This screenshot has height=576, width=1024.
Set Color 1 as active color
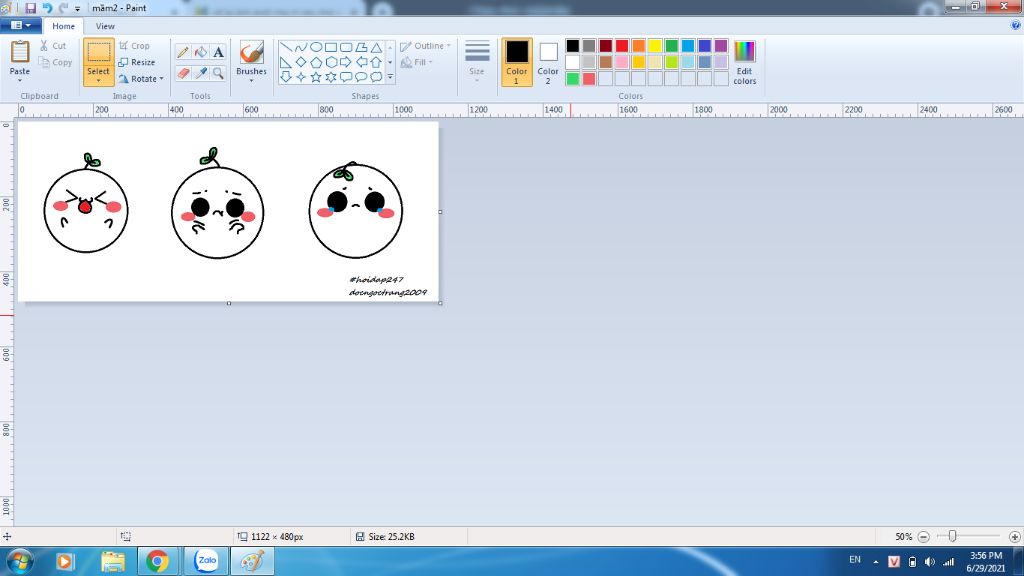click(517, 62)
